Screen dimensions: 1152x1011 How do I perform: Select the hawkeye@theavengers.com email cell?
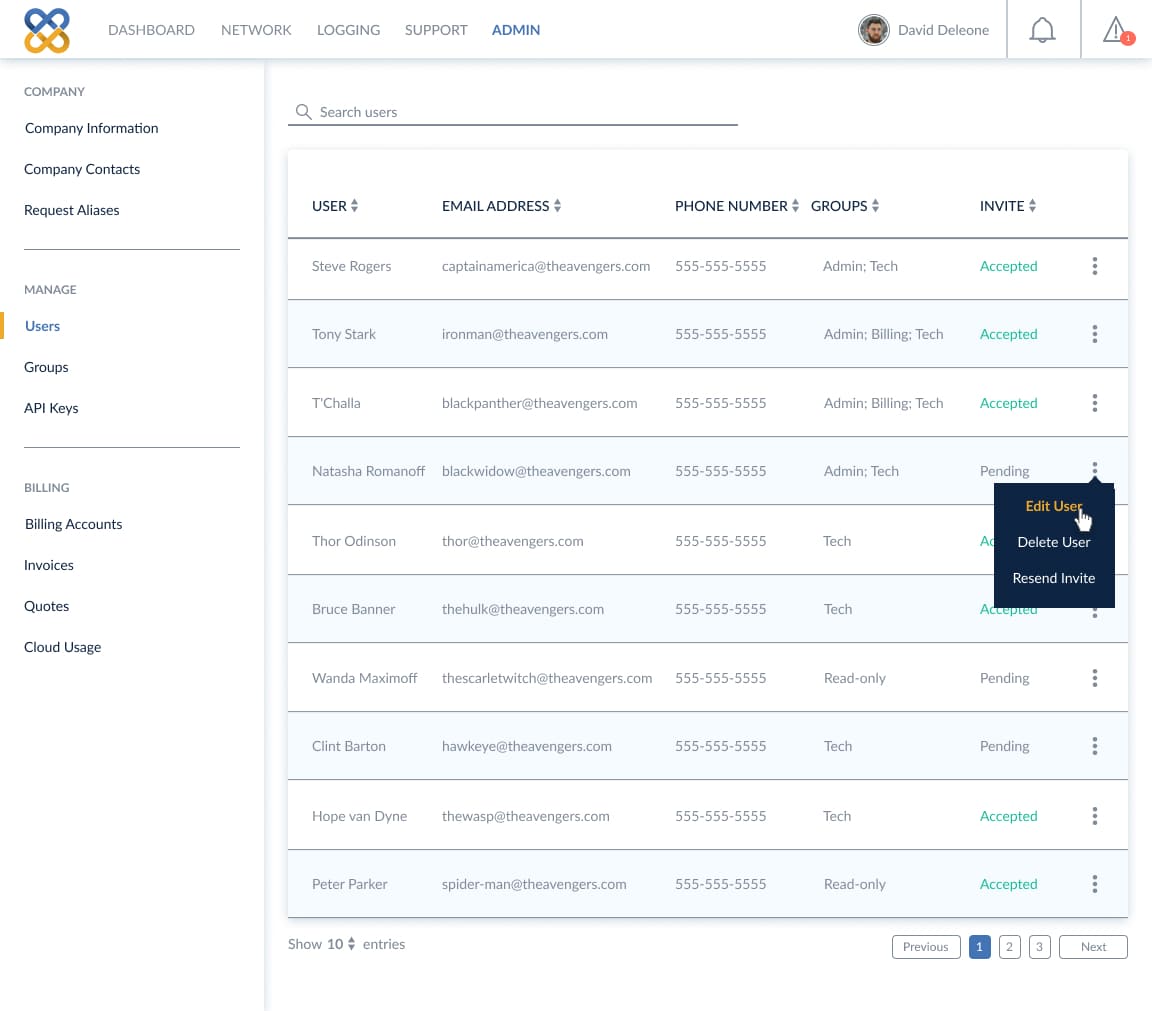[x=527, y=746]
